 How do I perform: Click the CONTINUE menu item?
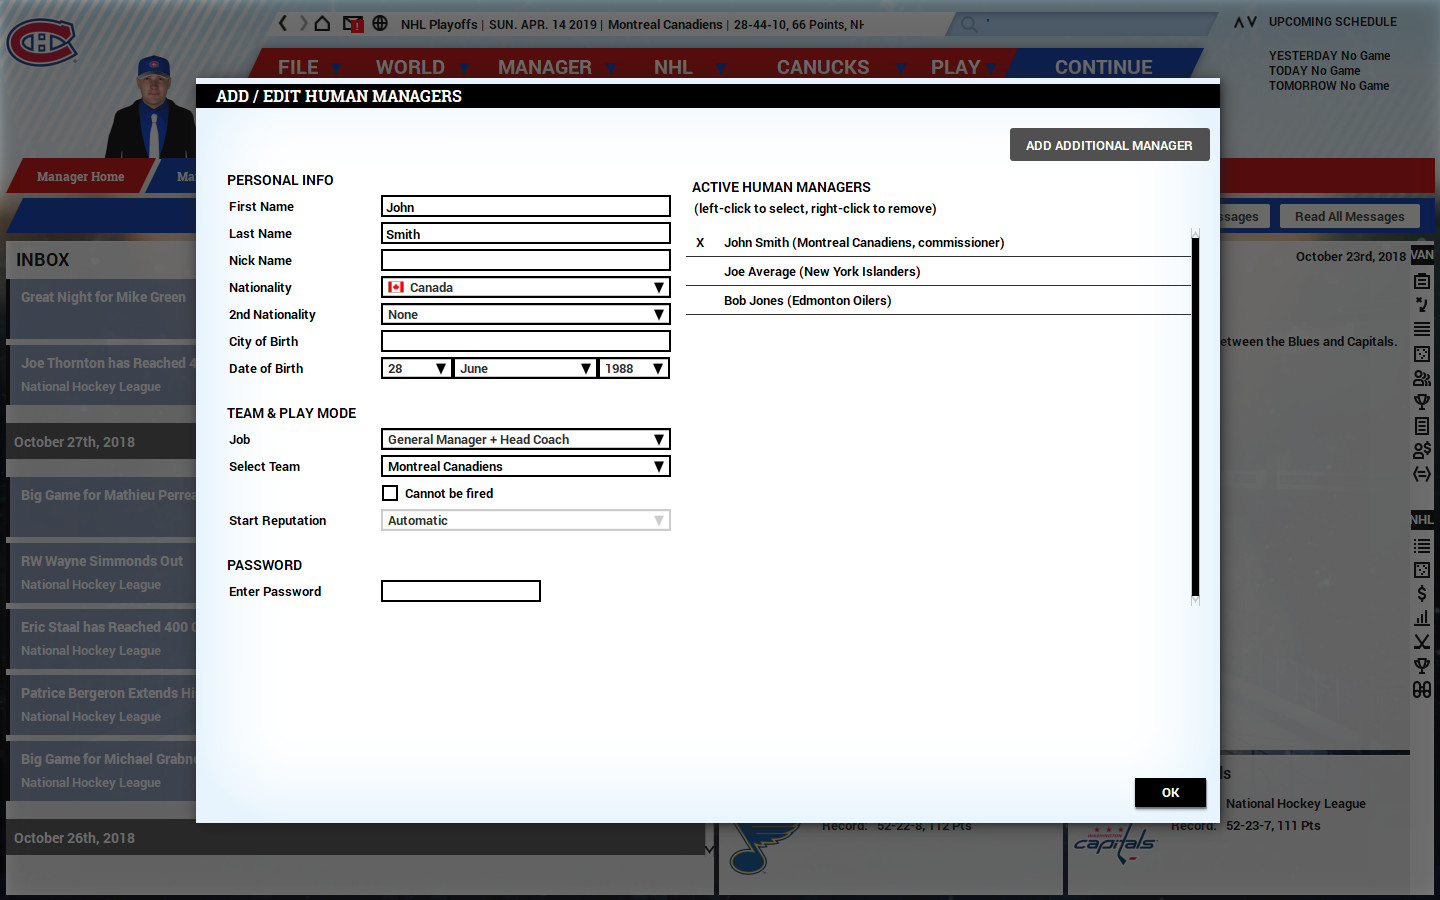tap(1103, 66)
